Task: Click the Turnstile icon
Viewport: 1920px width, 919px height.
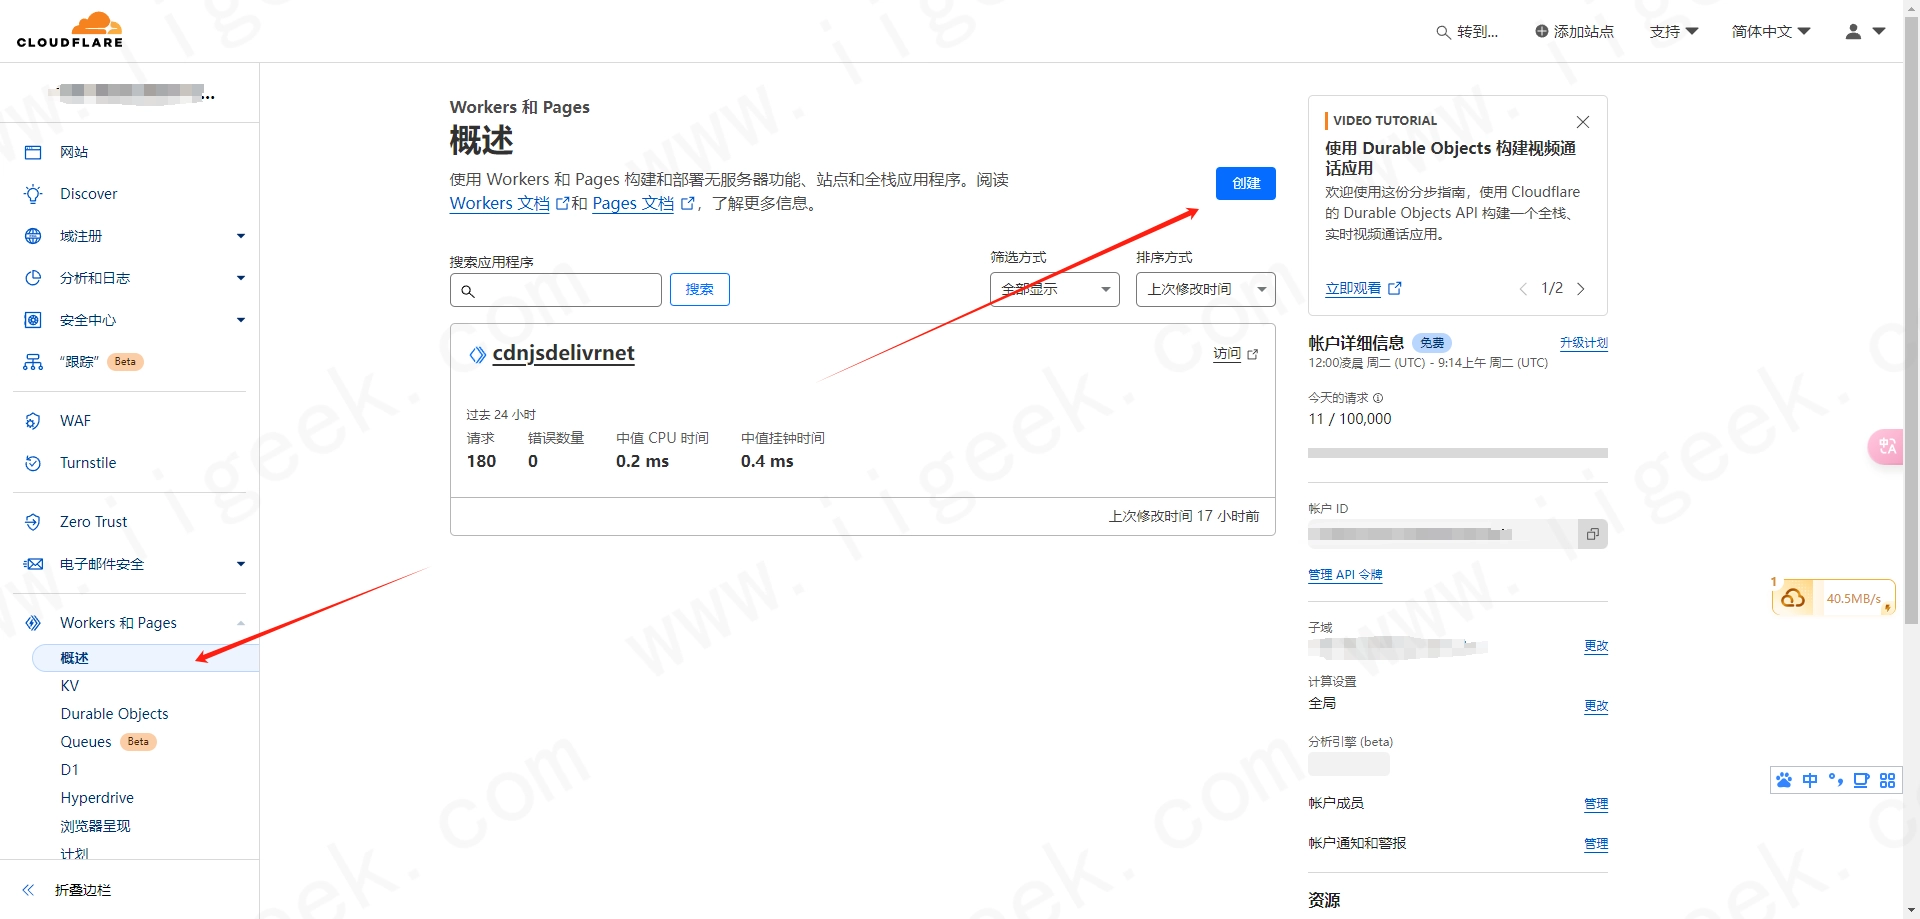Action: click(x=33, y=463)
